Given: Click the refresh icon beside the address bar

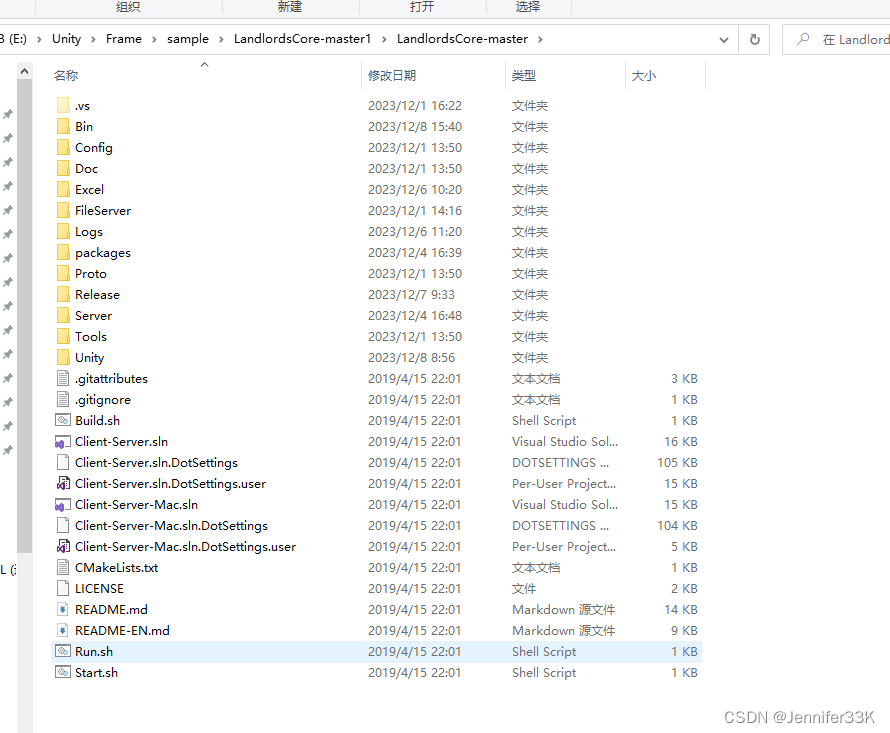Looking at the screenshot, I should (x=757, y=39).
